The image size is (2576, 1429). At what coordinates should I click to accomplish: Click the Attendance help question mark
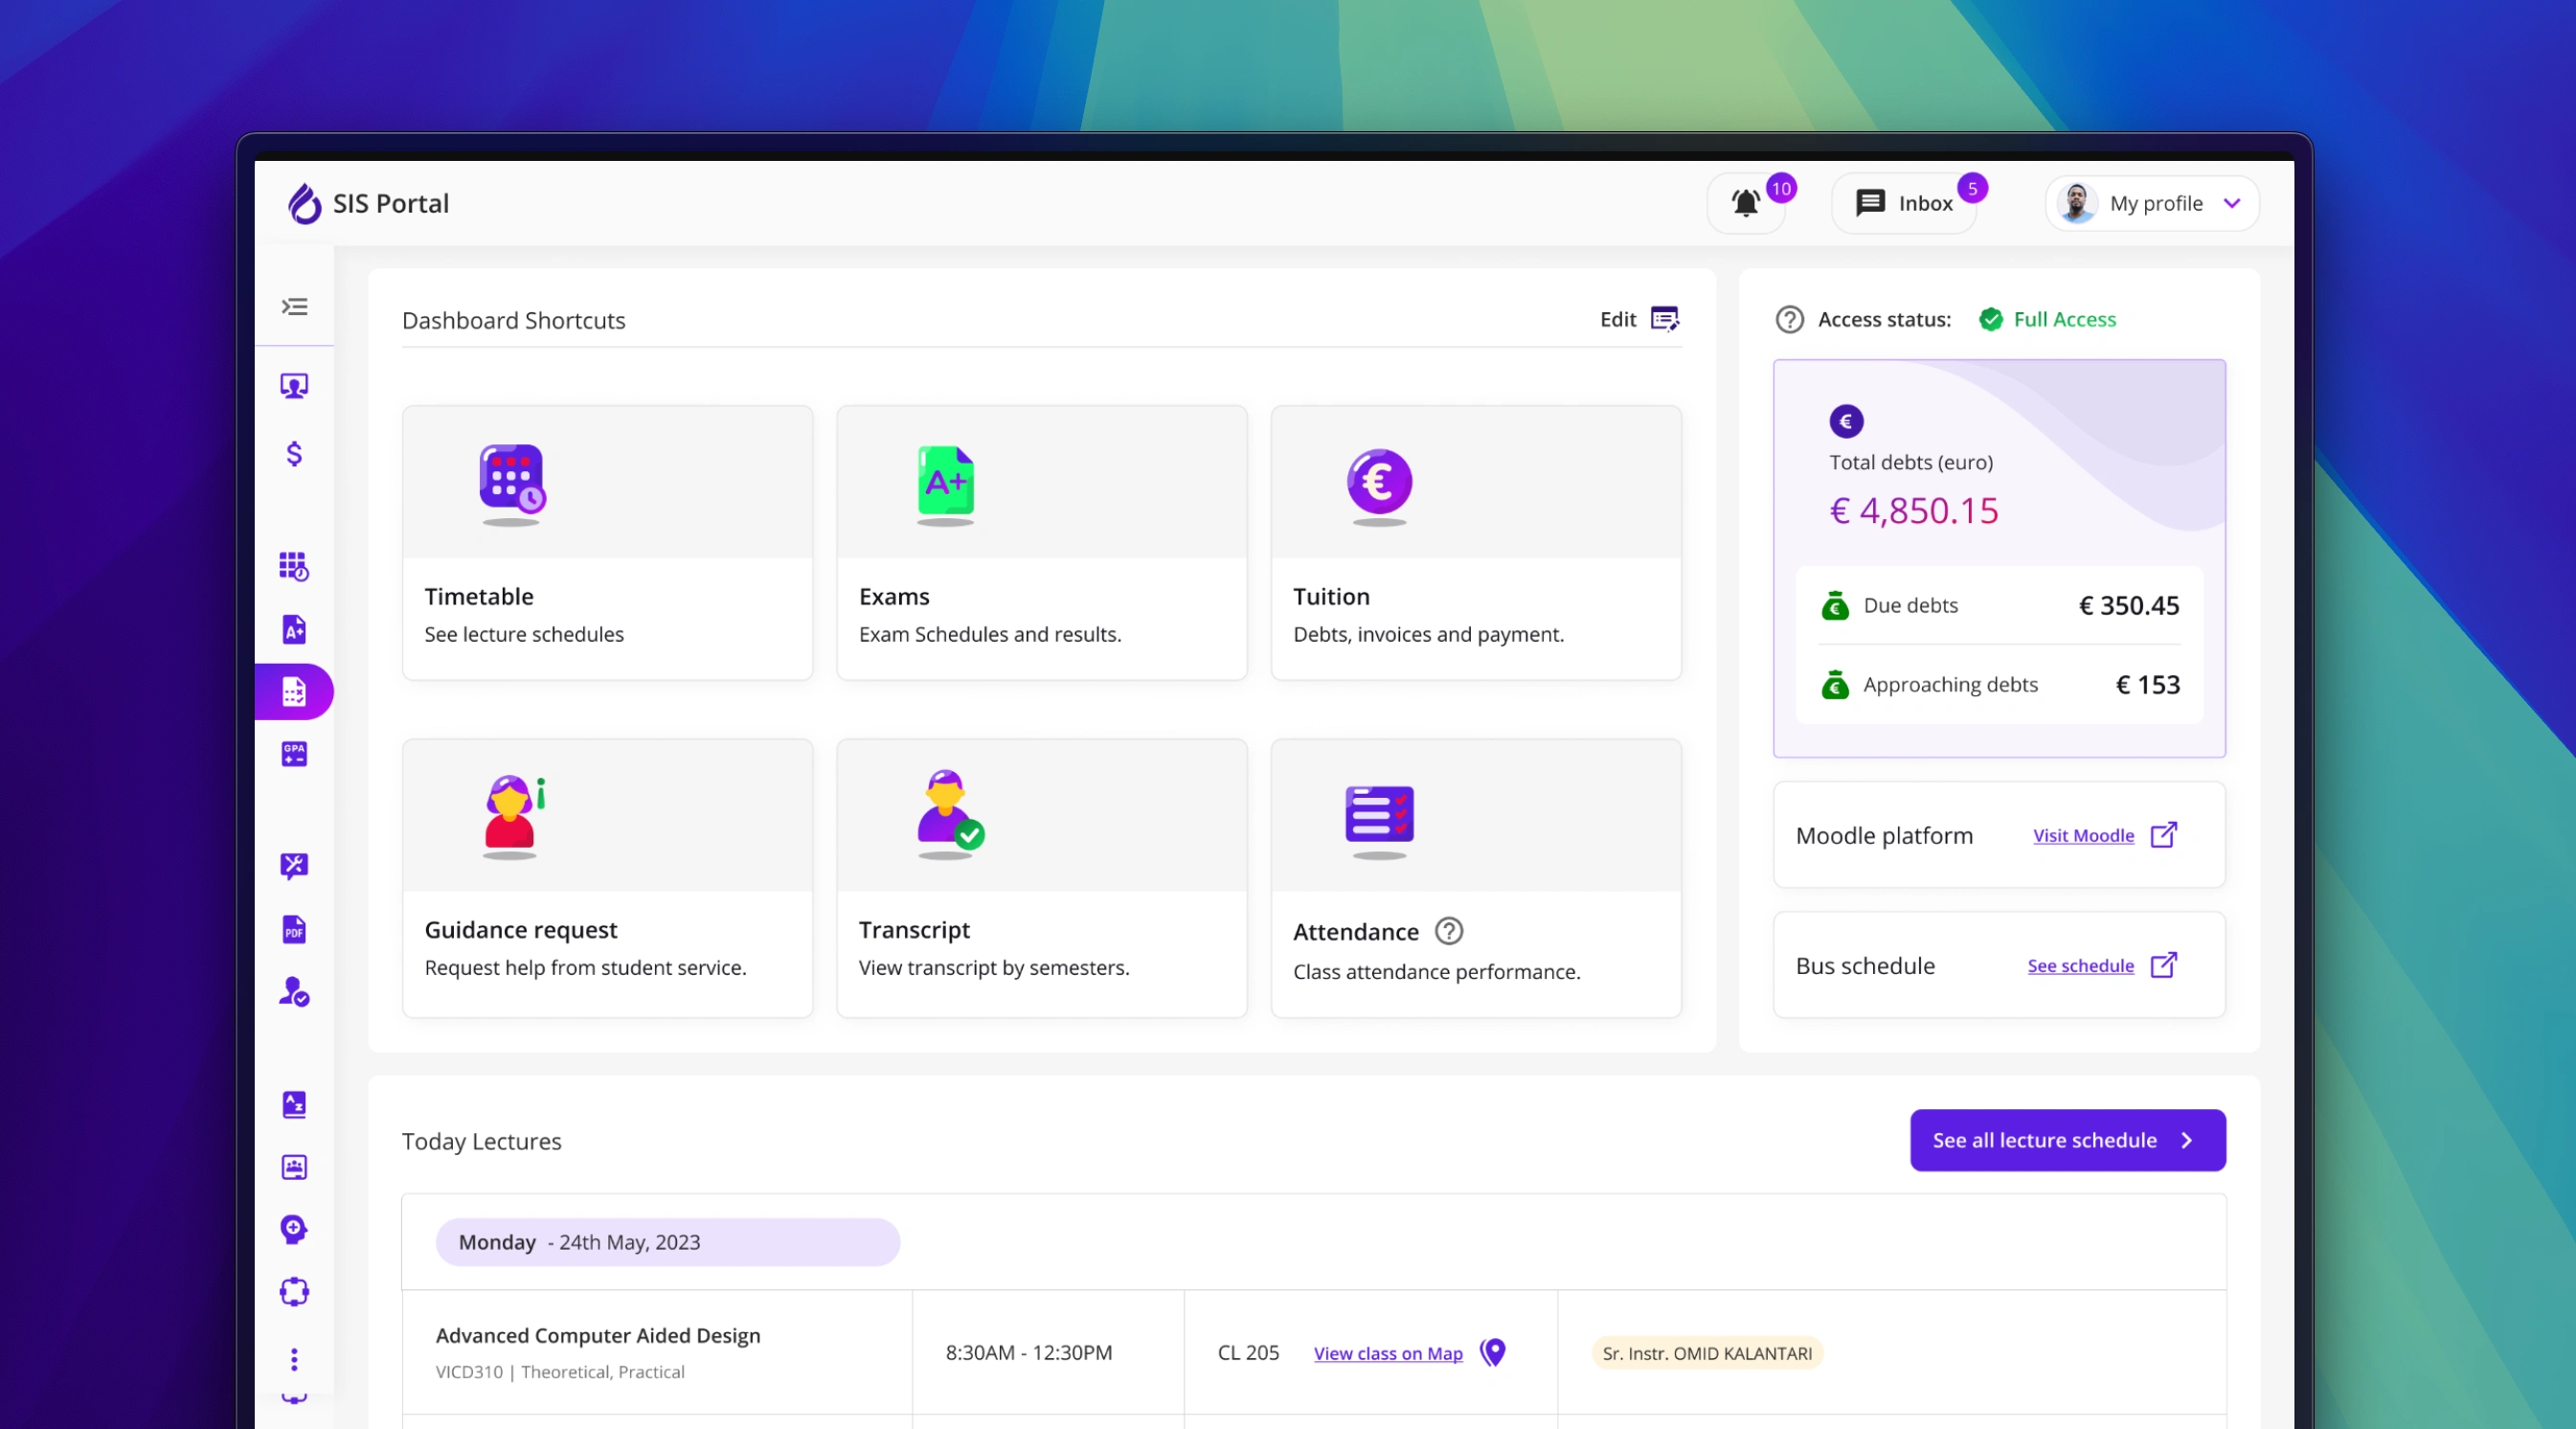[x=1448, y=931]
